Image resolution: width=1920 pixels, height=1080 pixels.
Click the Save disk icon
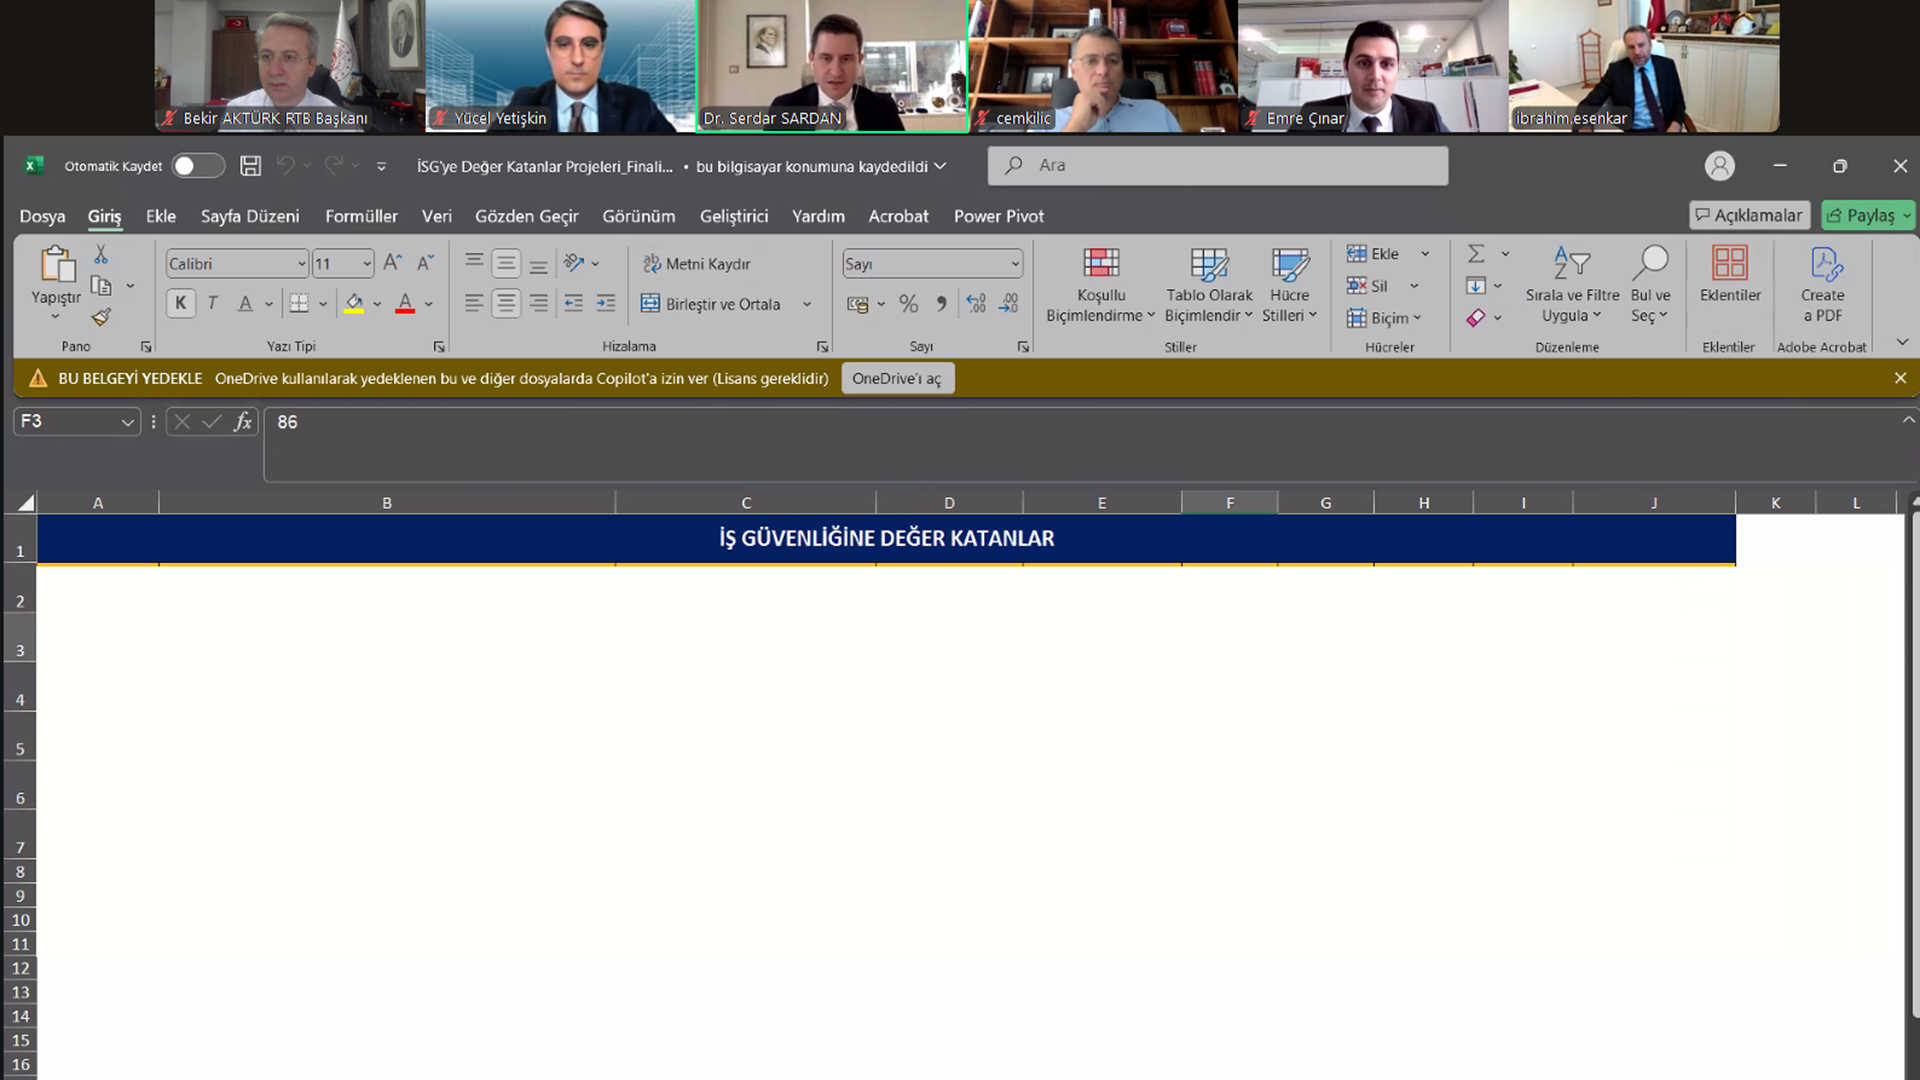click(250, 166)
